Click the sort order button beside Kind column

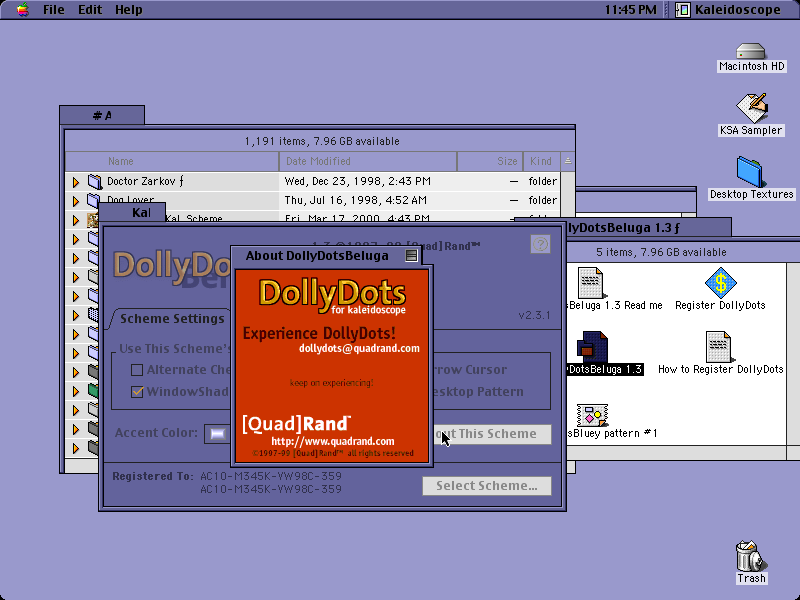(567, 161)
